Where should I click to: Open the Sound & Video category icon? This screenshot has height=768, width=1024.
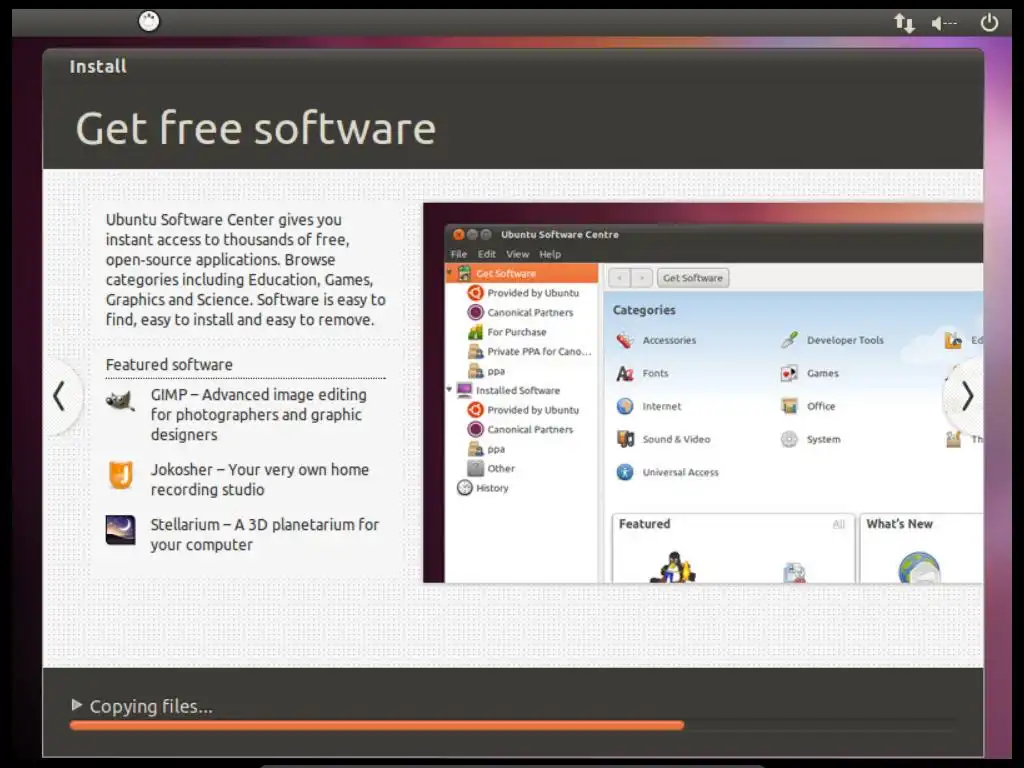coord(625,439)
